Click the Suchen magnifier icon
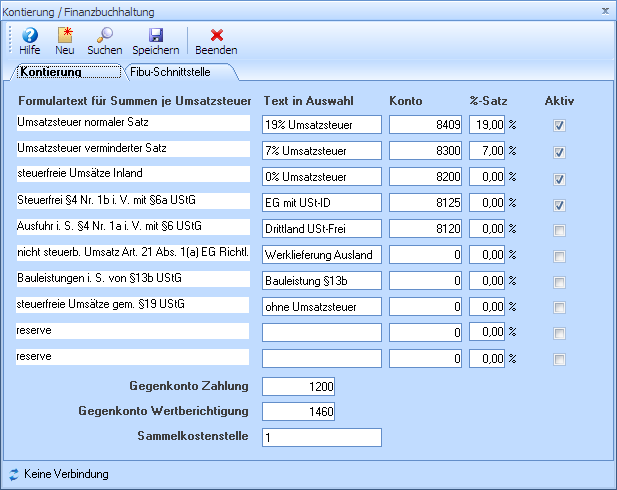Screen dimensions: 617x490 [104, 35]
